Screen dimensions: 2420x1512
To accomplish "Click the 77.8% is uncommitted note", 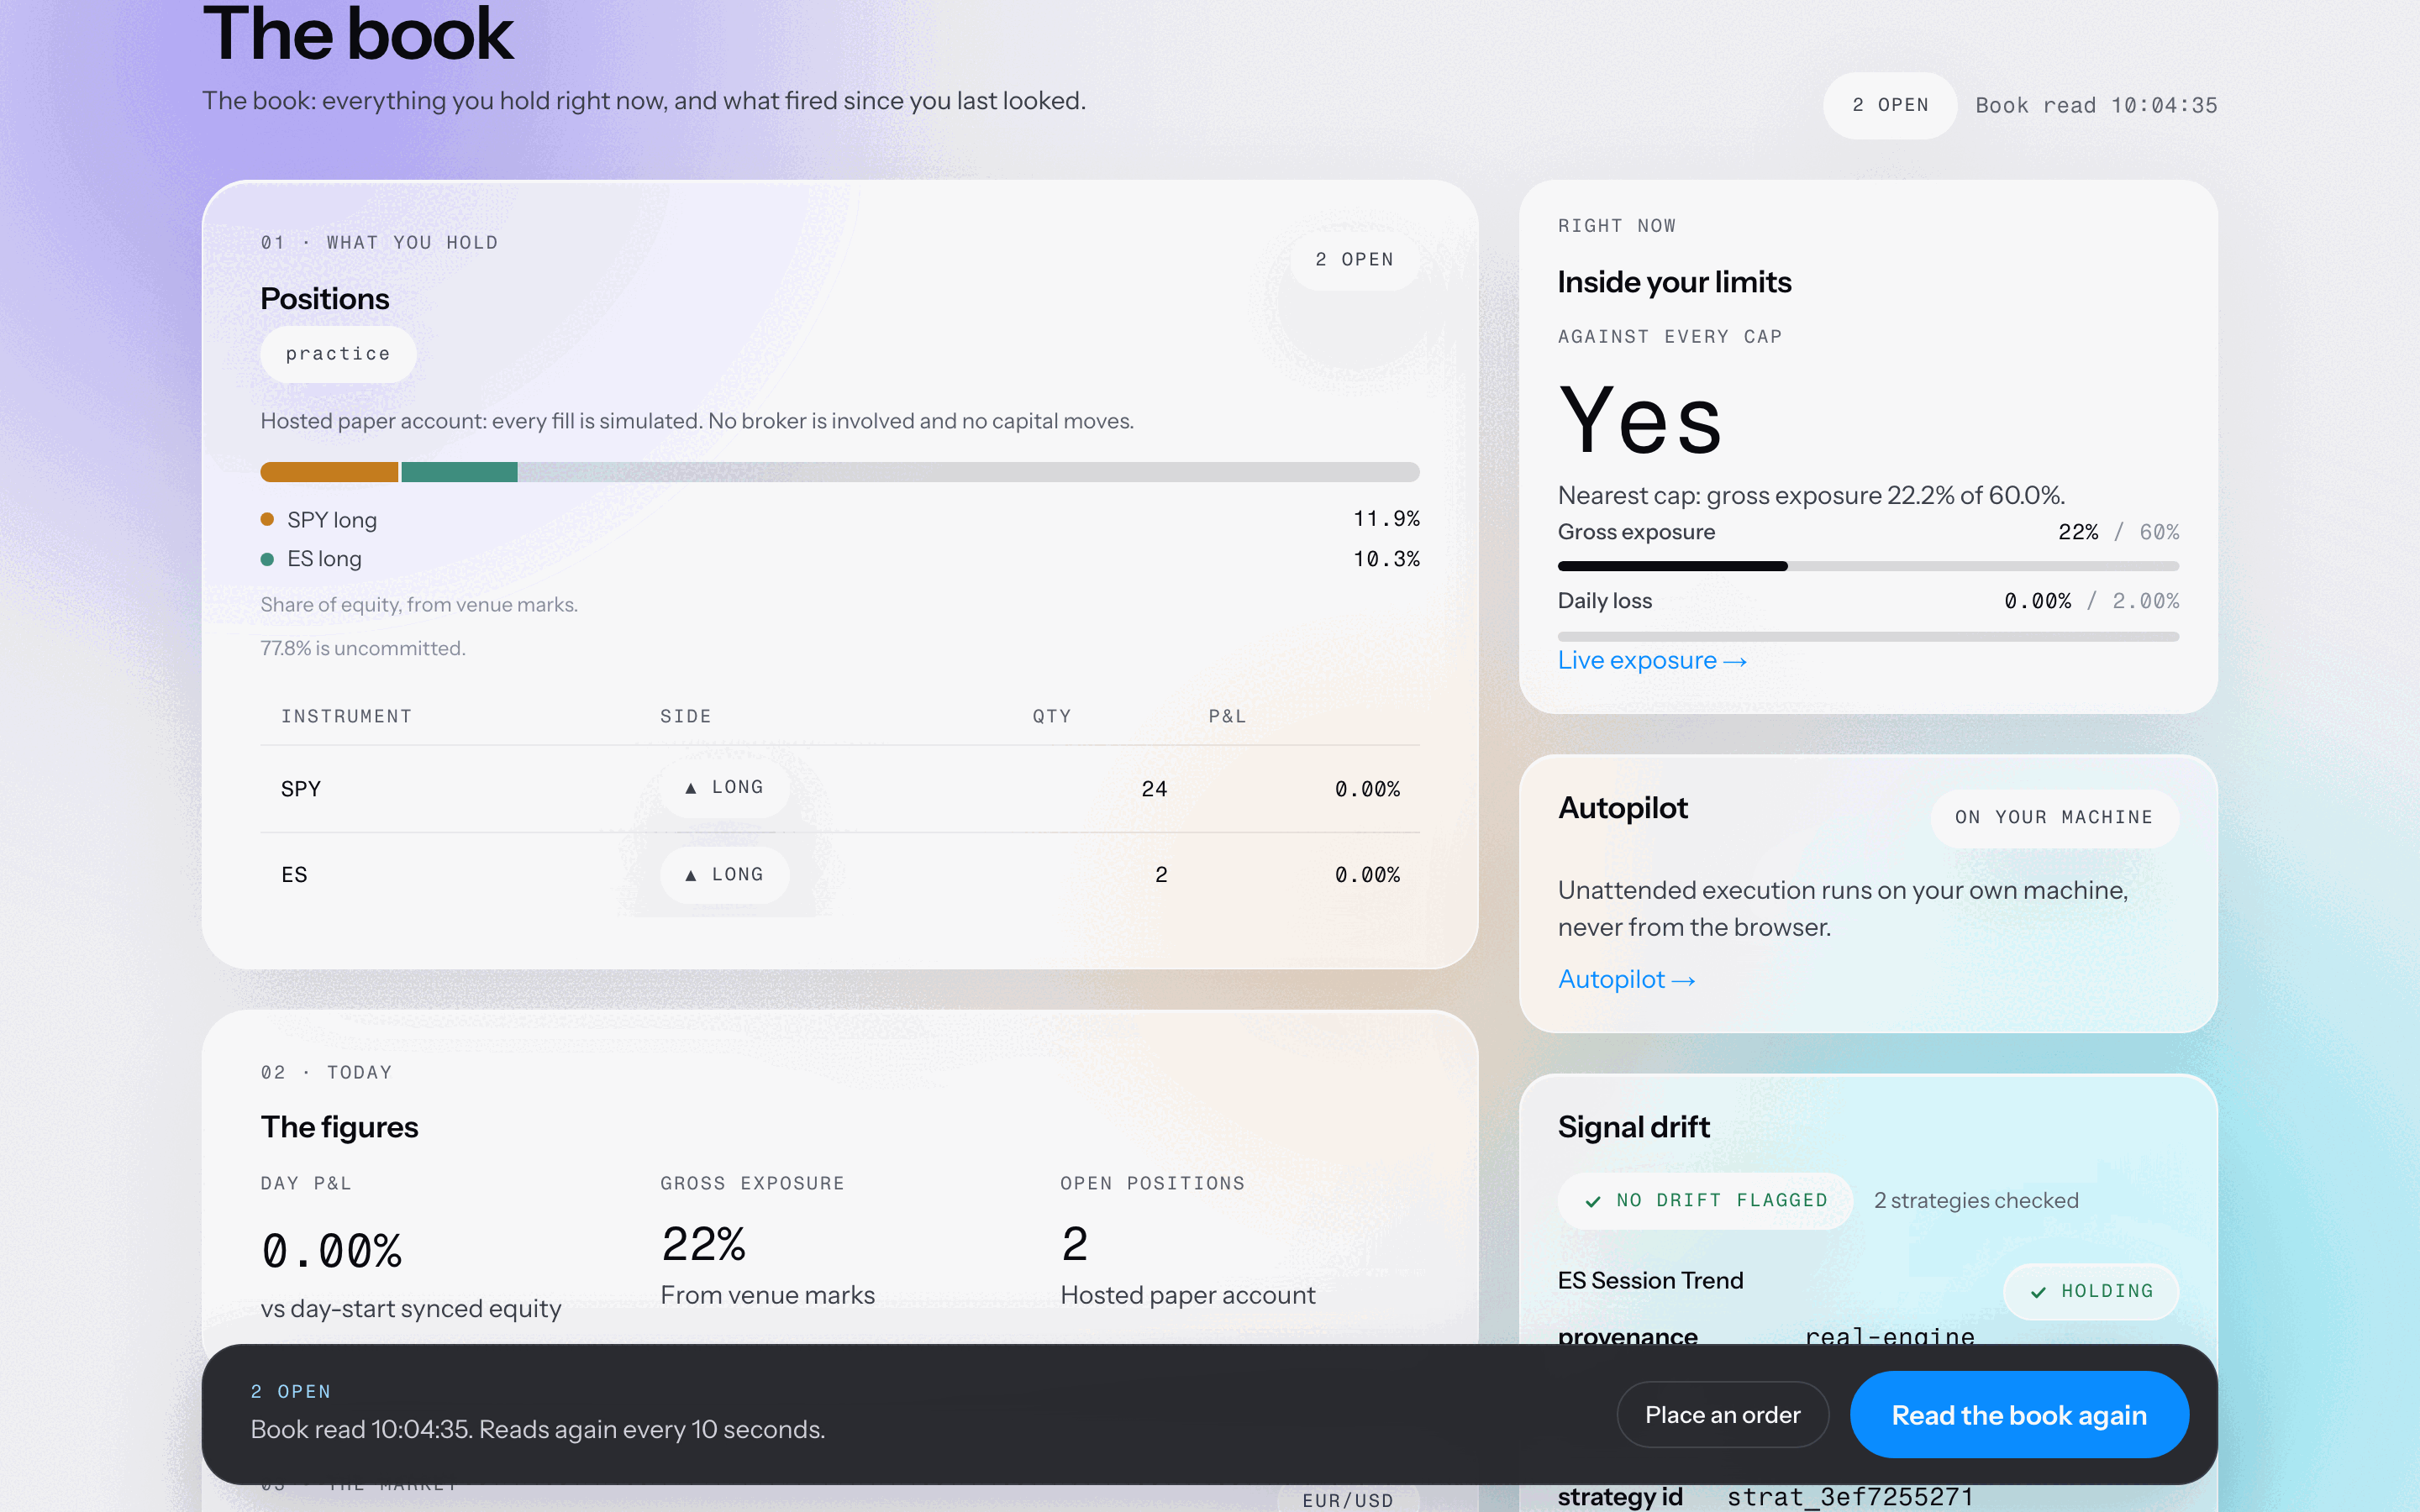I will [x=363, y=648].
